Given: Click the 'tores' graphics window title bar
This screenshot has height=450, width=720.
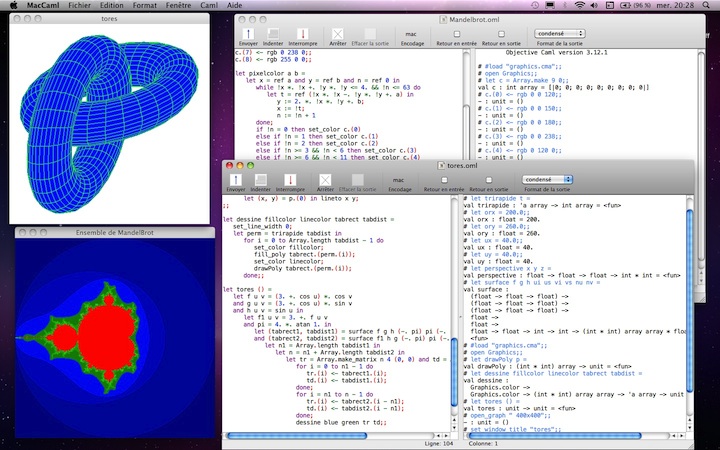Looking at the screenshot, I should coord(109,19).
